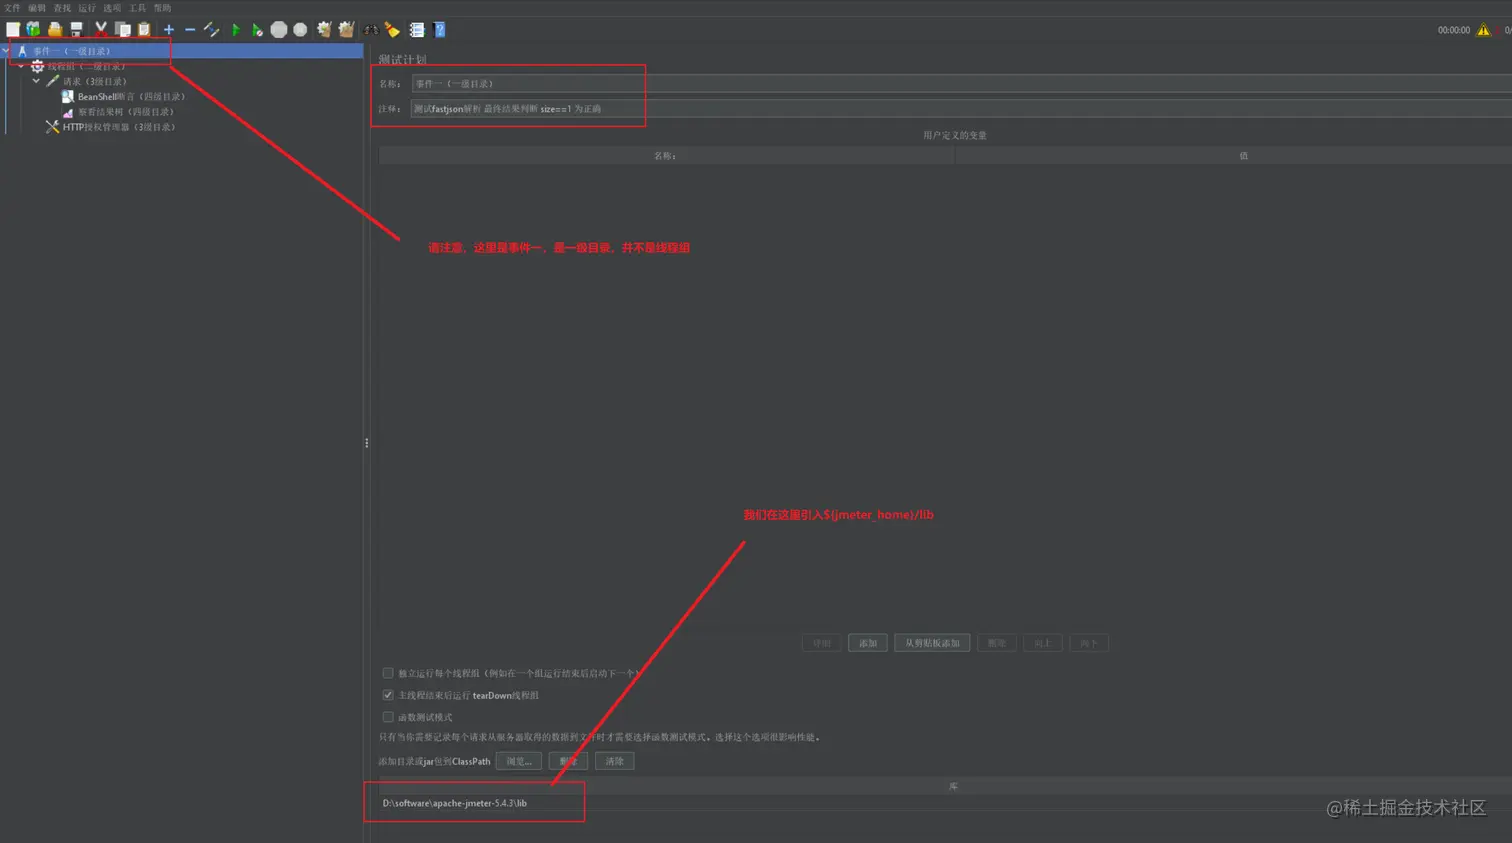Viewport: 1512px width, 843px height.
Task: Click 浏览... to add a ClassPath jar
Action: coord(518,761)
